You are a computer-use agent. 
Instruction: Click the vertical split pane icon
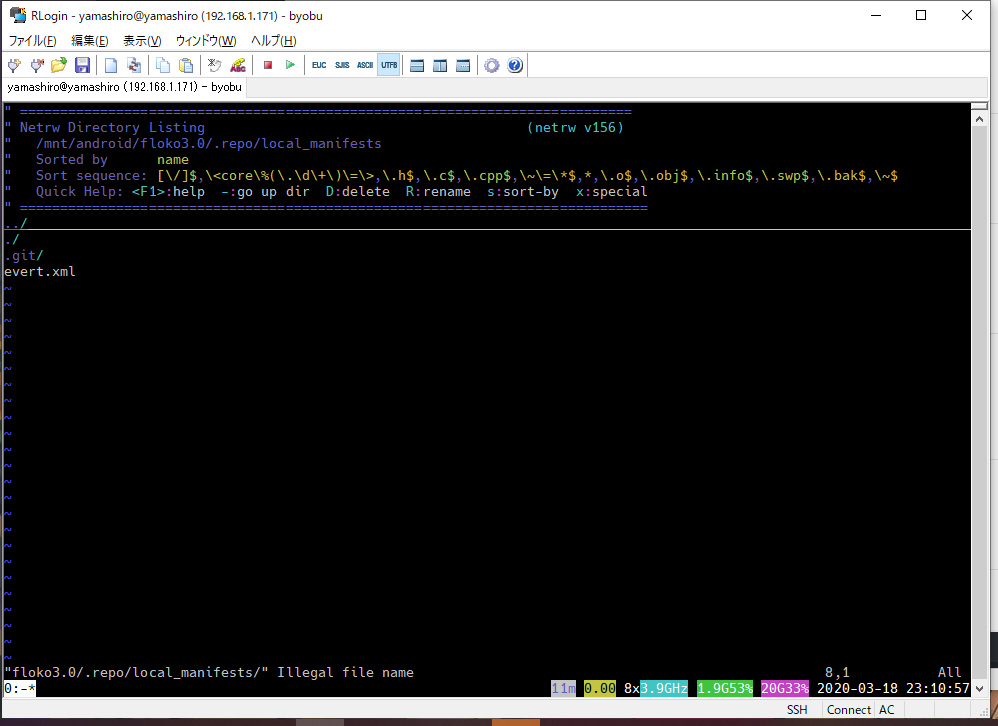440,65
